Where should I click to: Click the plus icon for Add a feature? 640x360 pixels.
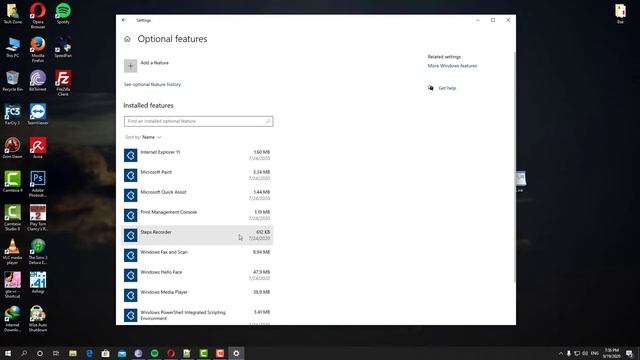pos(131,66)
